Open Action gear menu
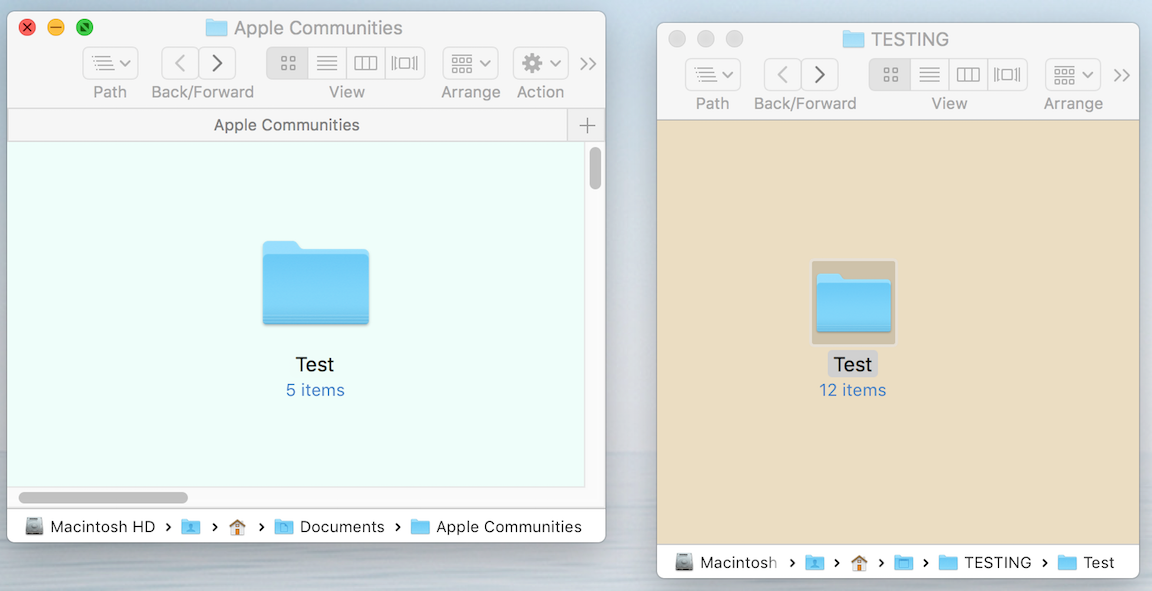 tap(540, 63)
